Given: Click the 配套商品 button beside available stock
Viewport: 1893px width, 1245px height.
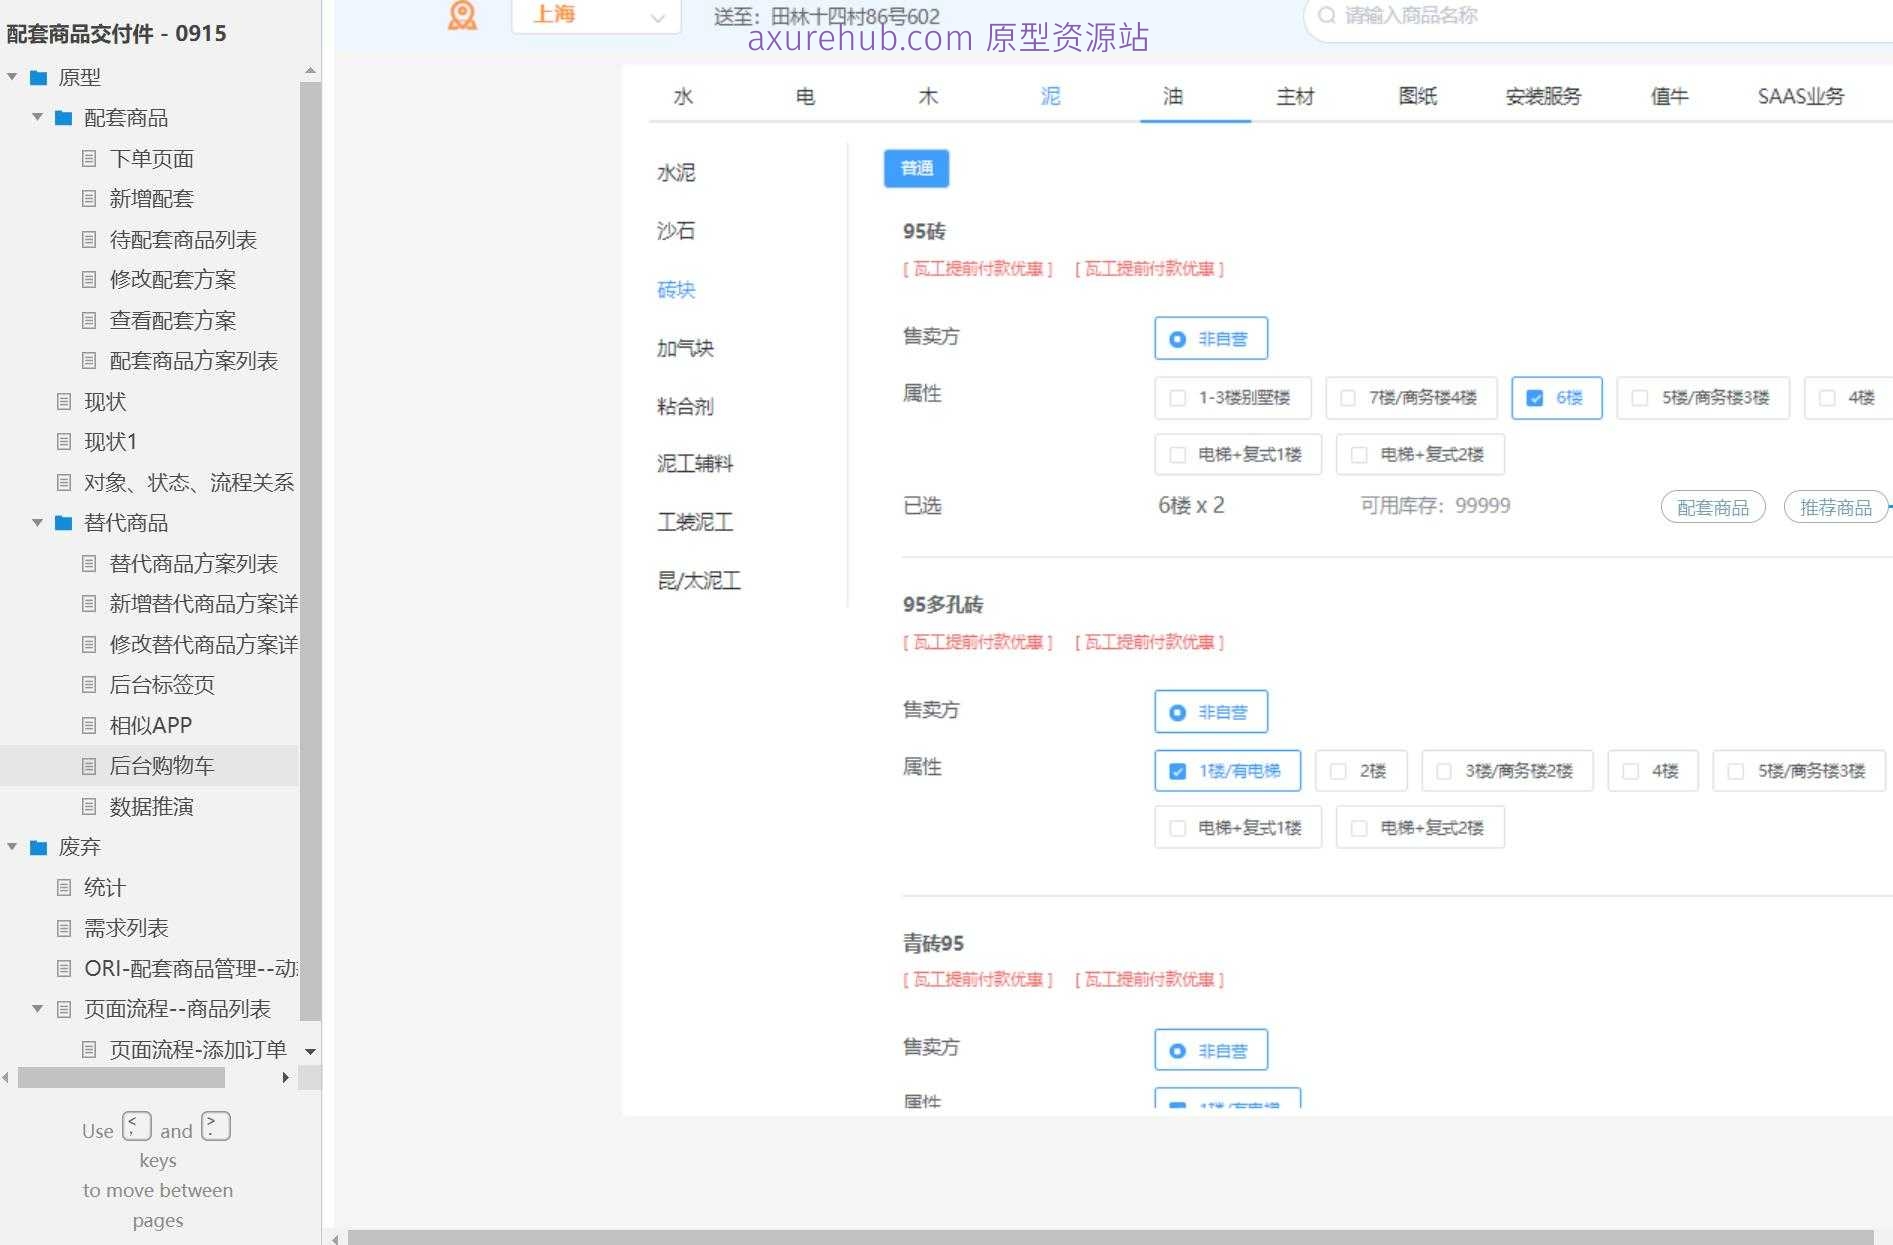Looking at the screenshot, I should coord(1713,507).
